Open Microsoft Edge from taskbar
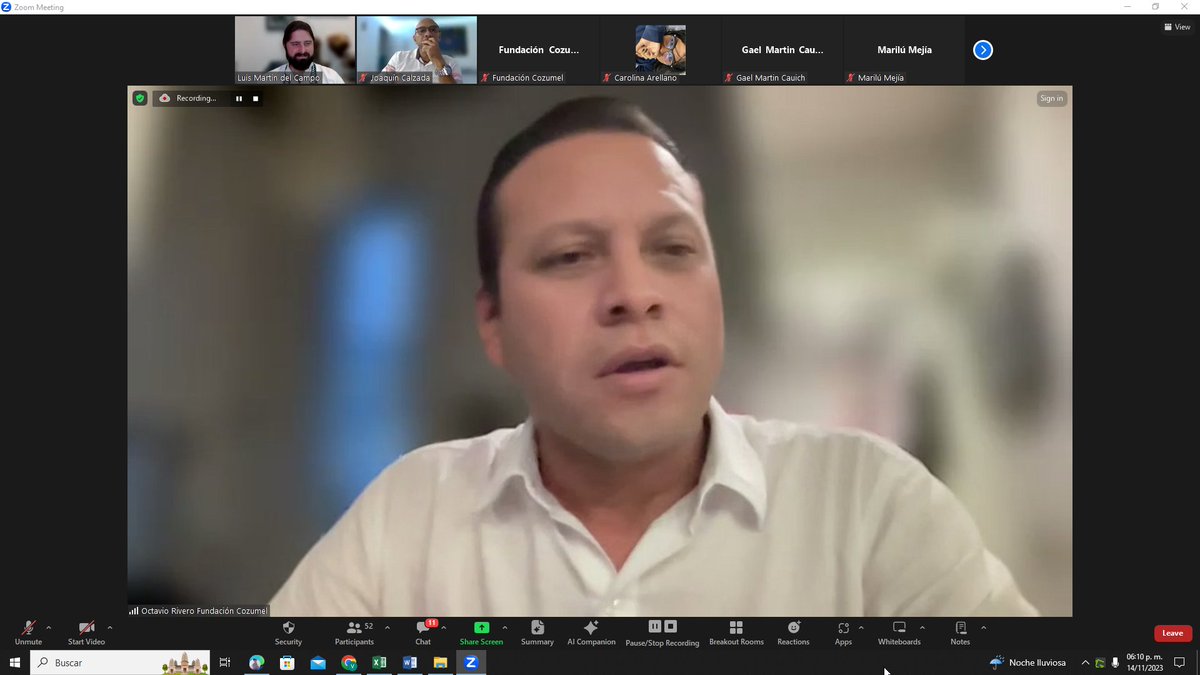Viewport: 1200px width, 675px height. [x=257, y=662]
